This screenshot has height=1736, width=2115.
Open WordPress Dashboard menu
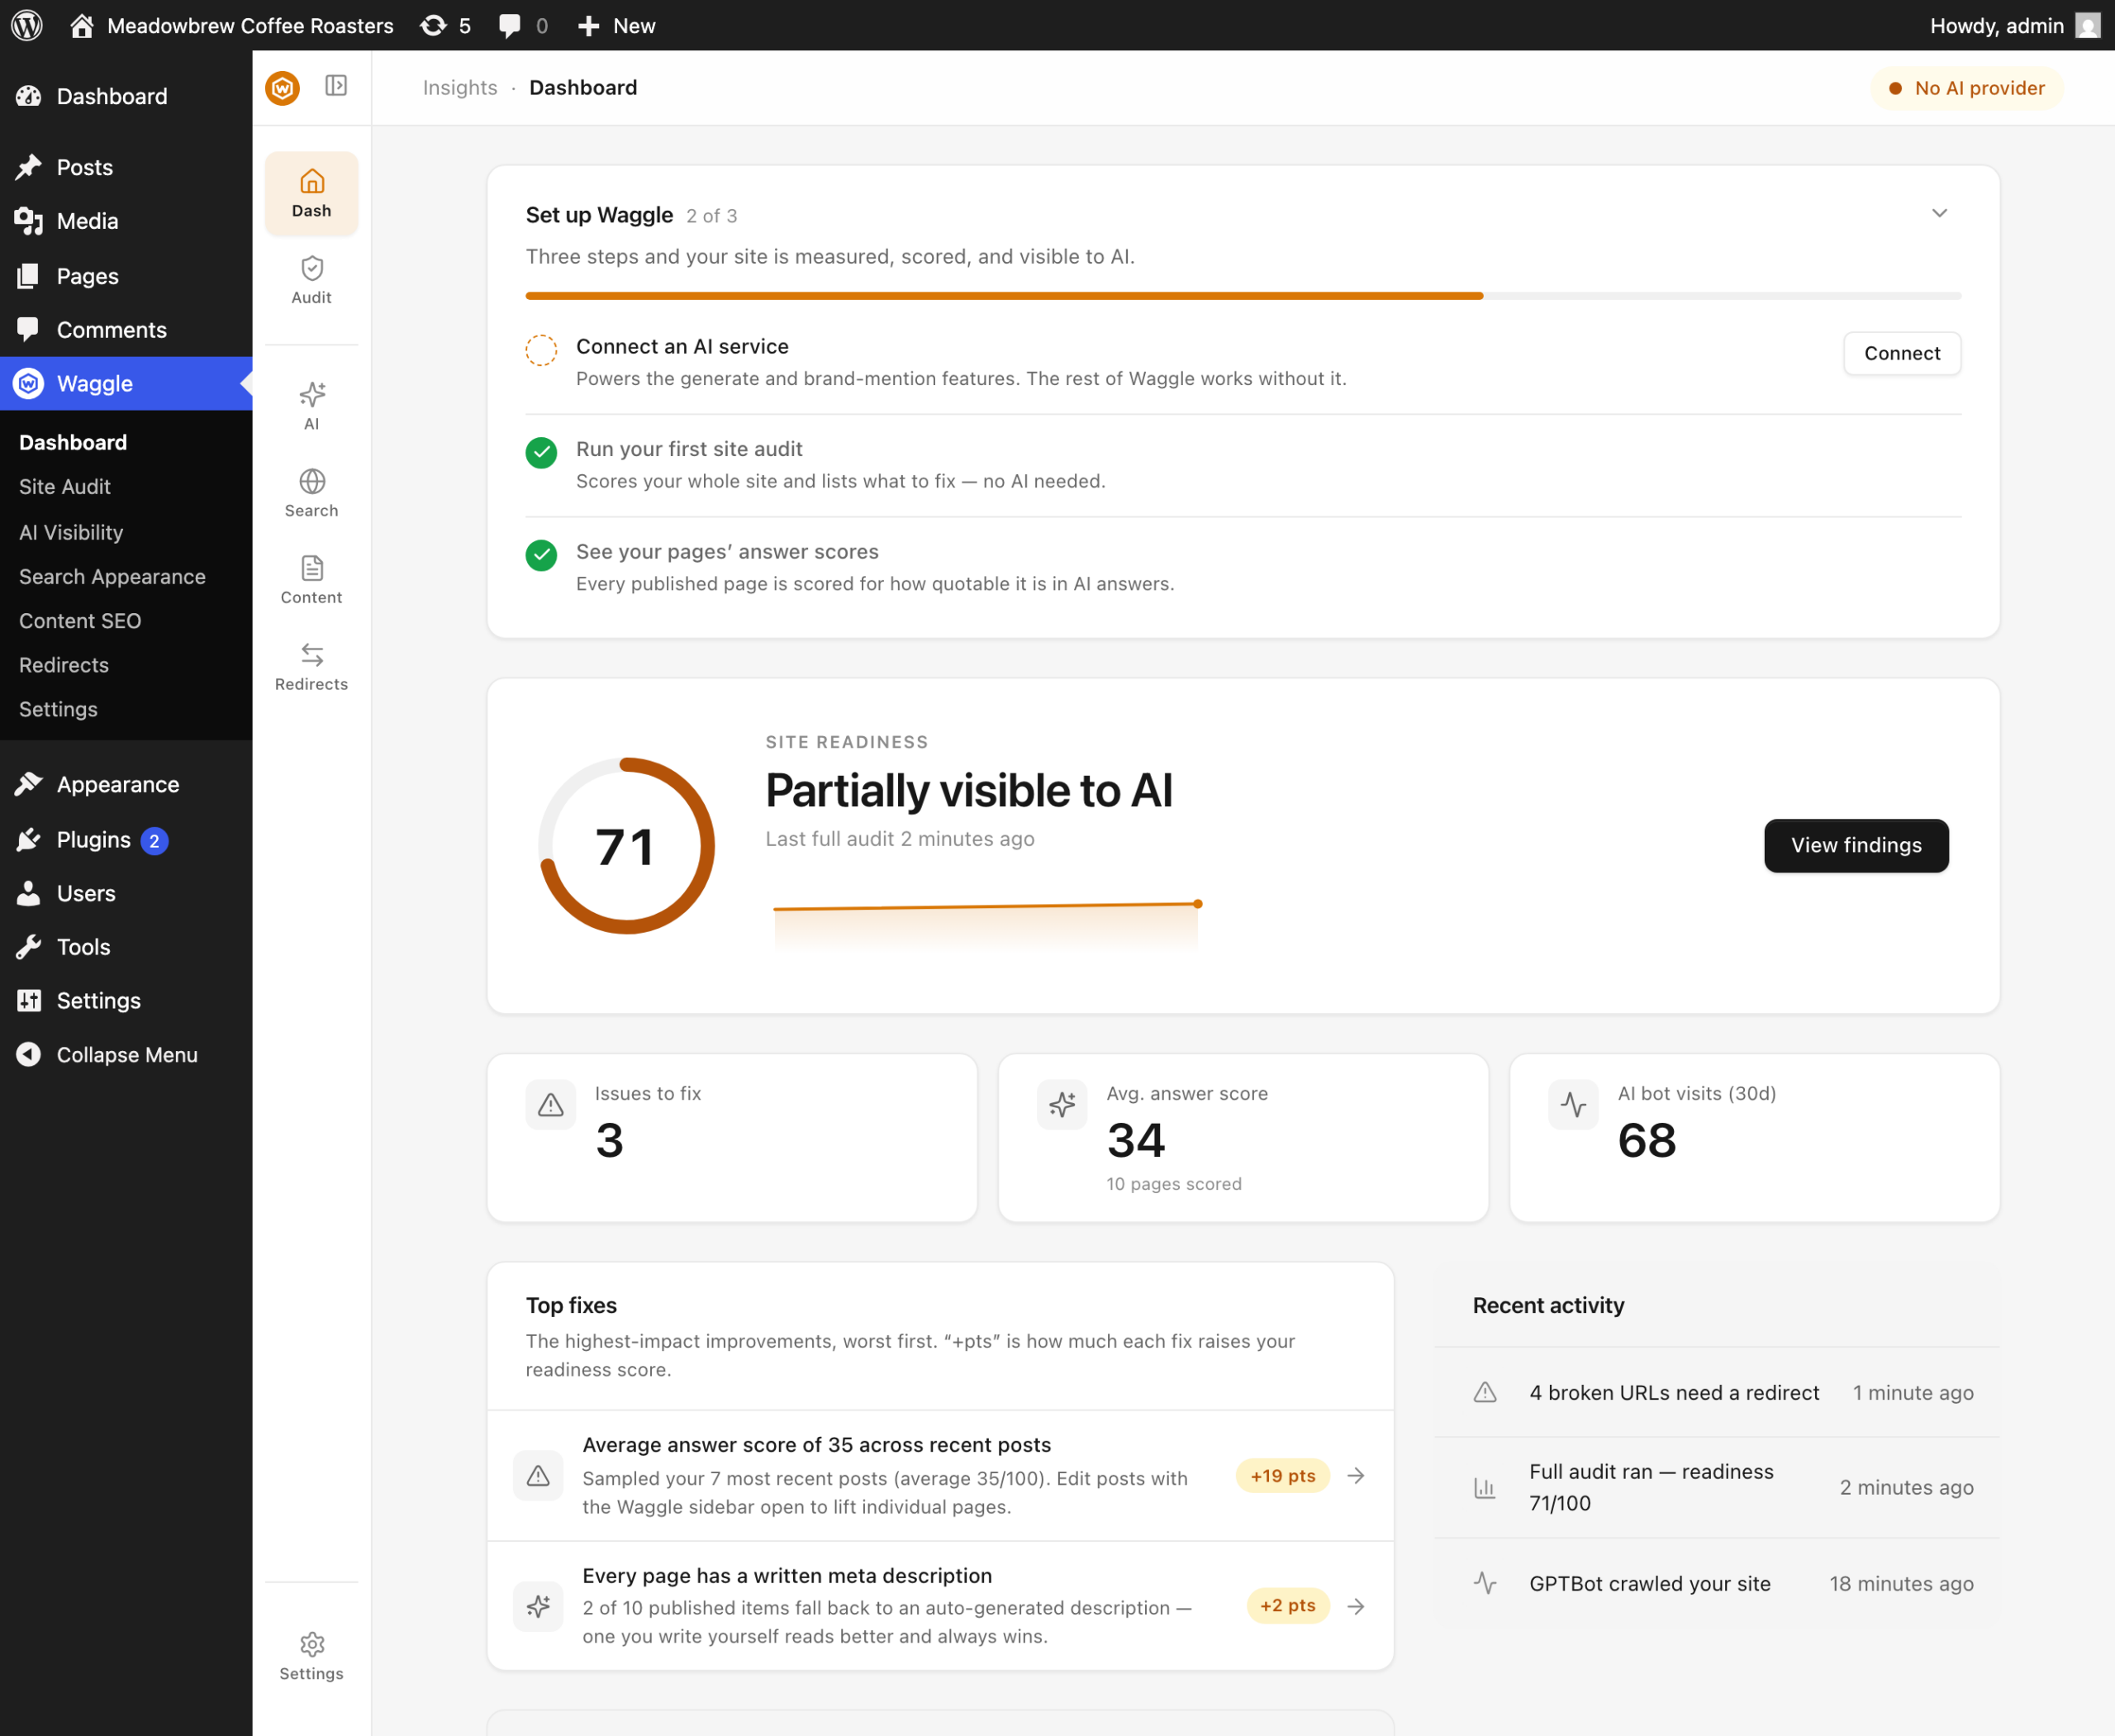(126, 96)
